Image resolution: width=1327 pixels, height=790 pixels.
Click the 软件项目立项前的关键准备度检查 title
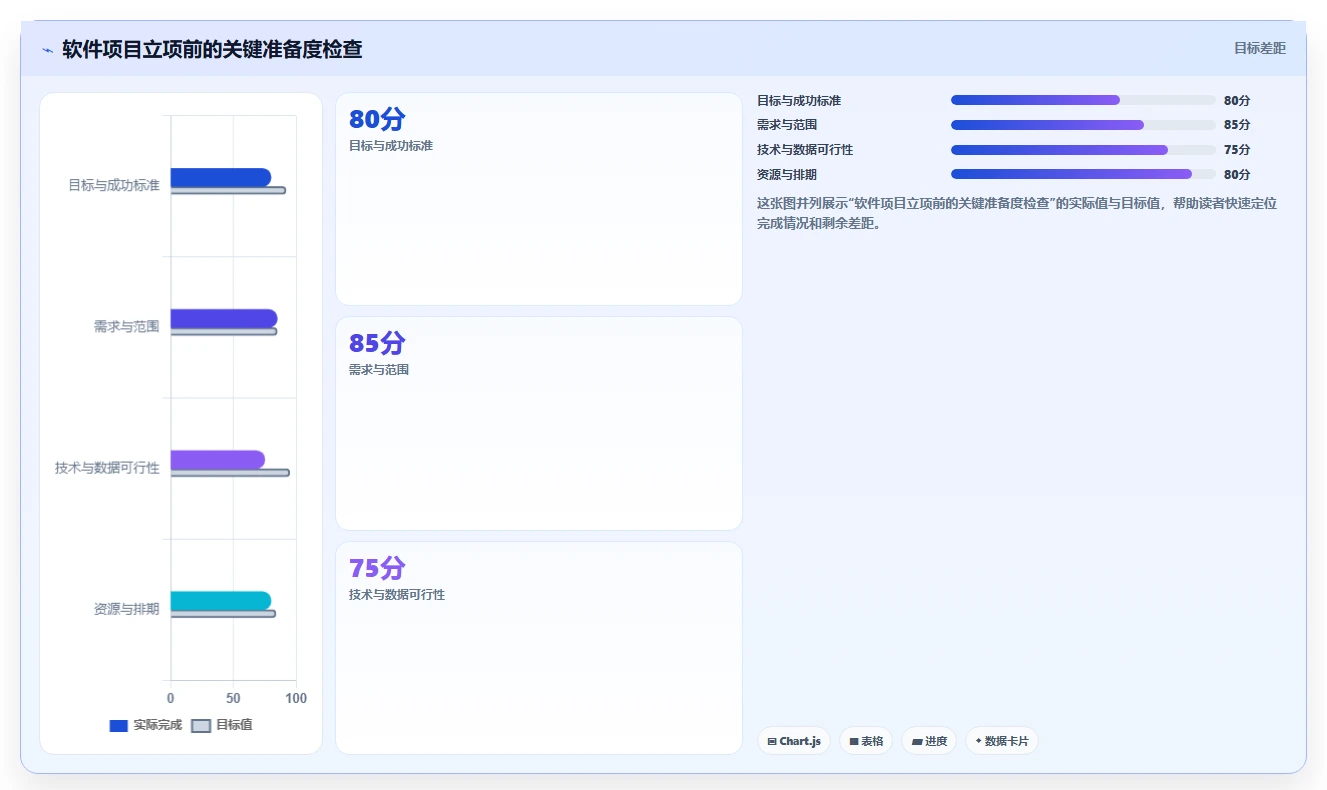[212, 49]
